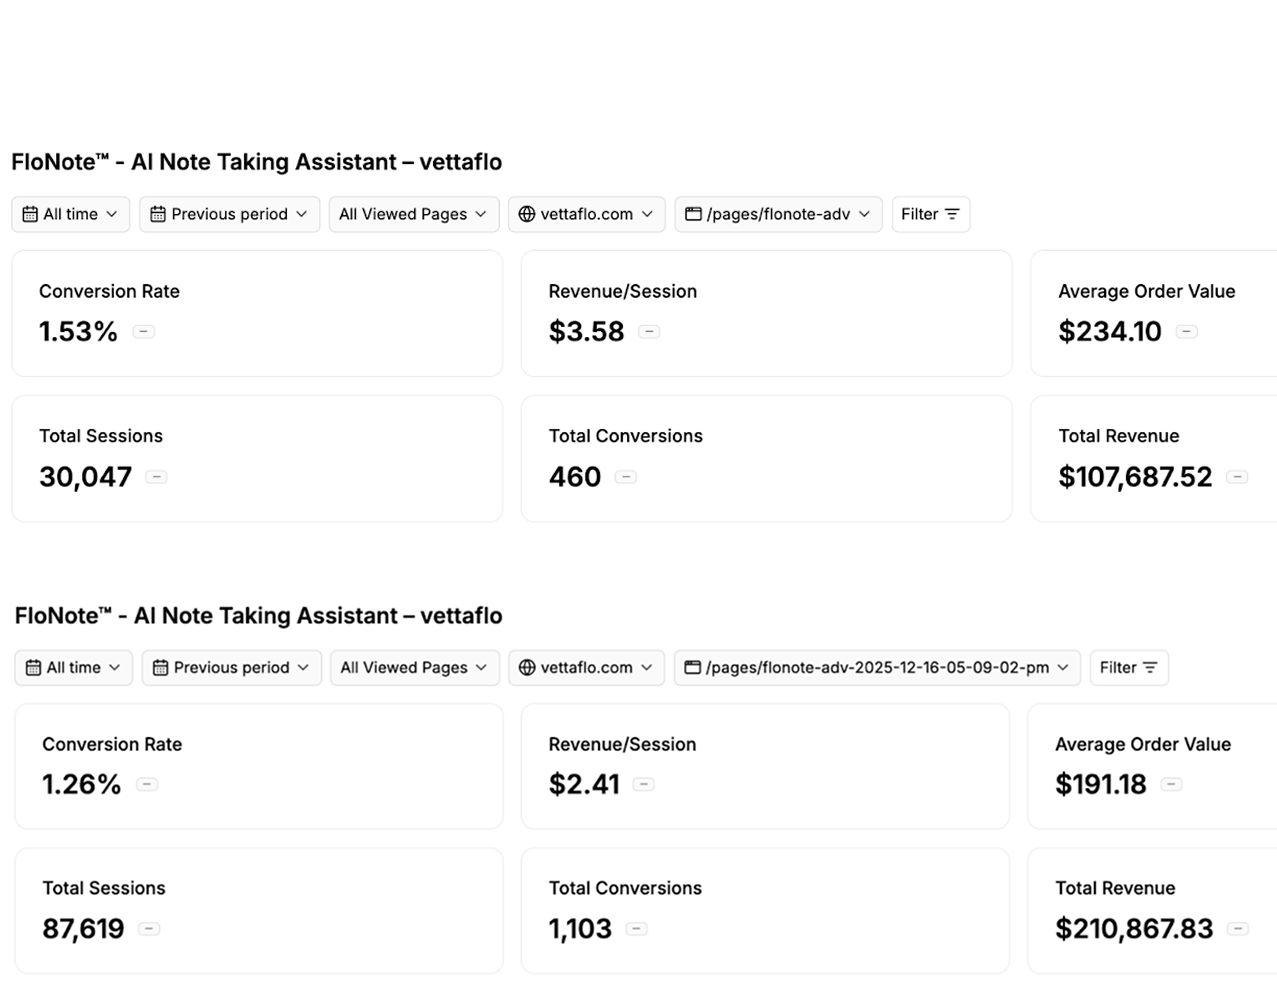Click page icon beside flonote-adv-2025-12-16 path
Viewport: 1277px width, 984px height.
pyautogui.click(x=692, y=668)
